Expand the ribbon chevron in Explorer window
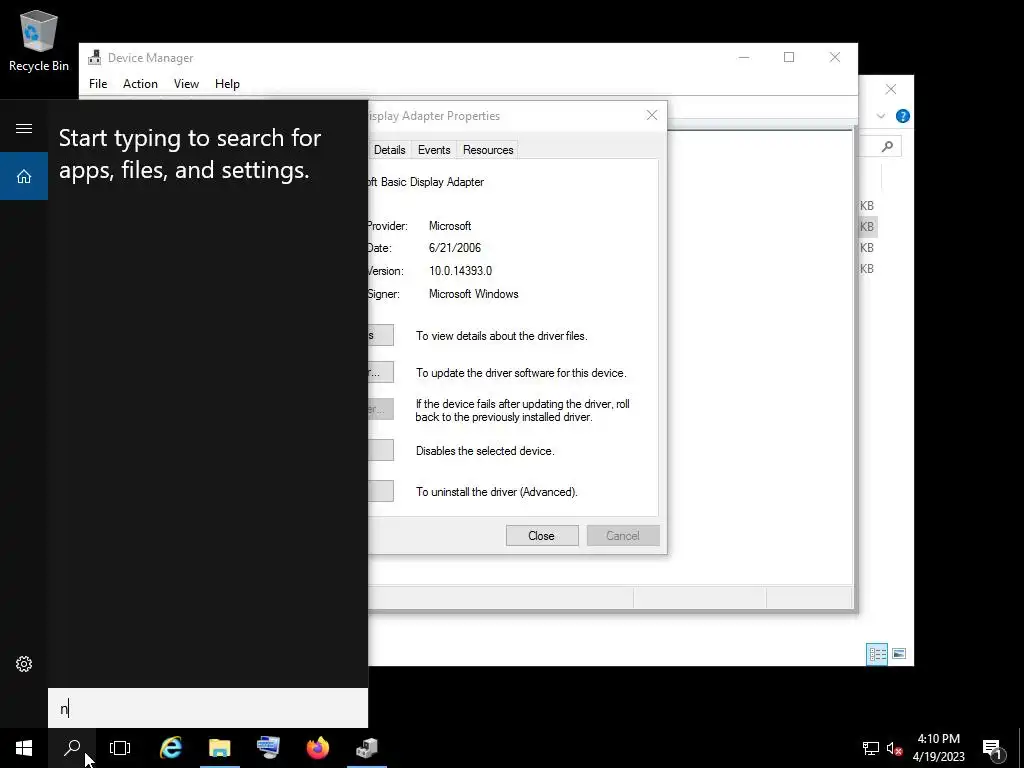 click(x=881, y=116)
